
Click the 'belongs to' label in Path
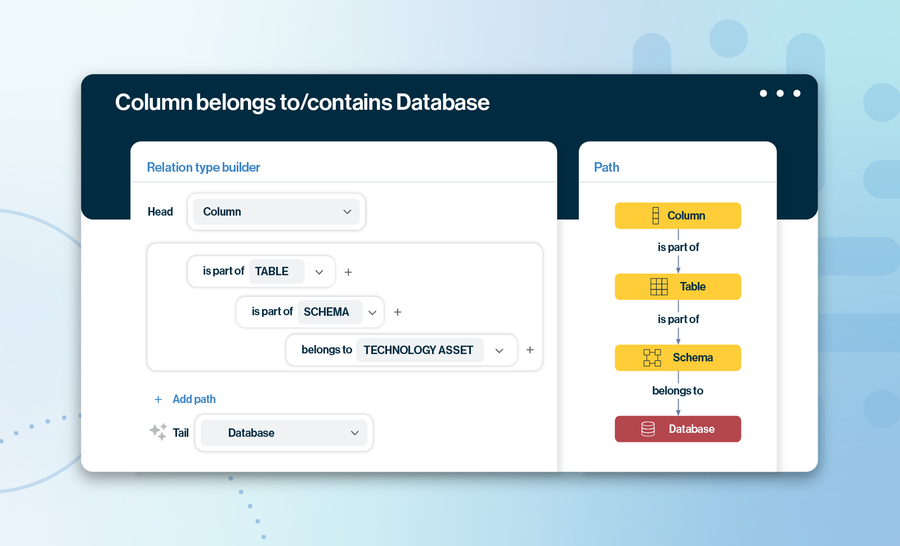(x=678, y=391)
